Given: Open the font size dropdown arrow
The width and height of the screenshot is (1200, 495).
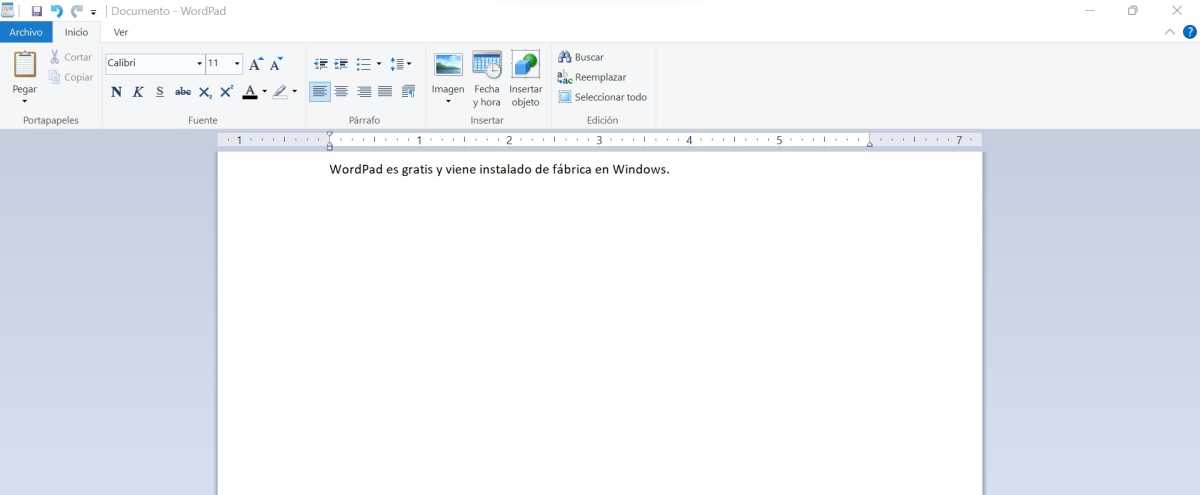Looking at the screenshot, I should (x=237, y=63).
